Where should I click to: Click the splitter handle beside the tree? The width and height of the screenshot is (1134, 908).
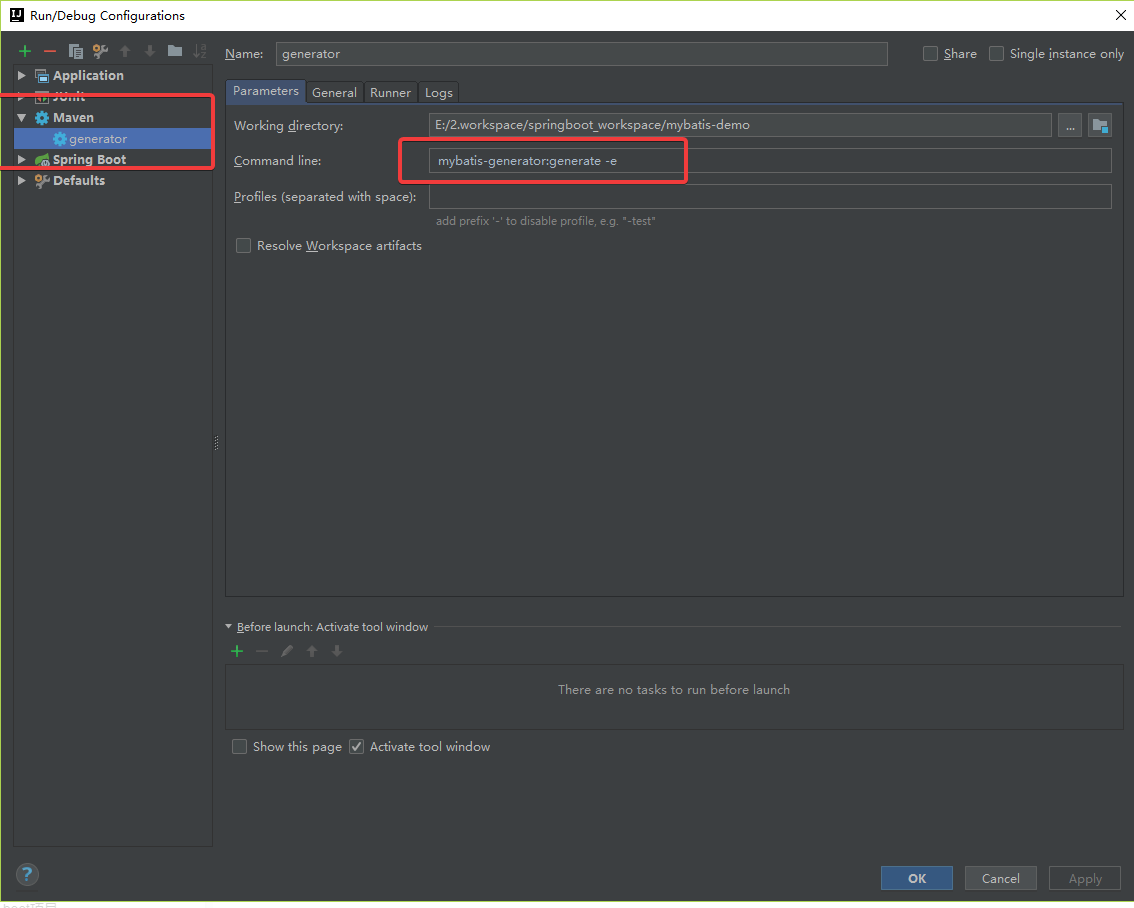pos(216,442)
